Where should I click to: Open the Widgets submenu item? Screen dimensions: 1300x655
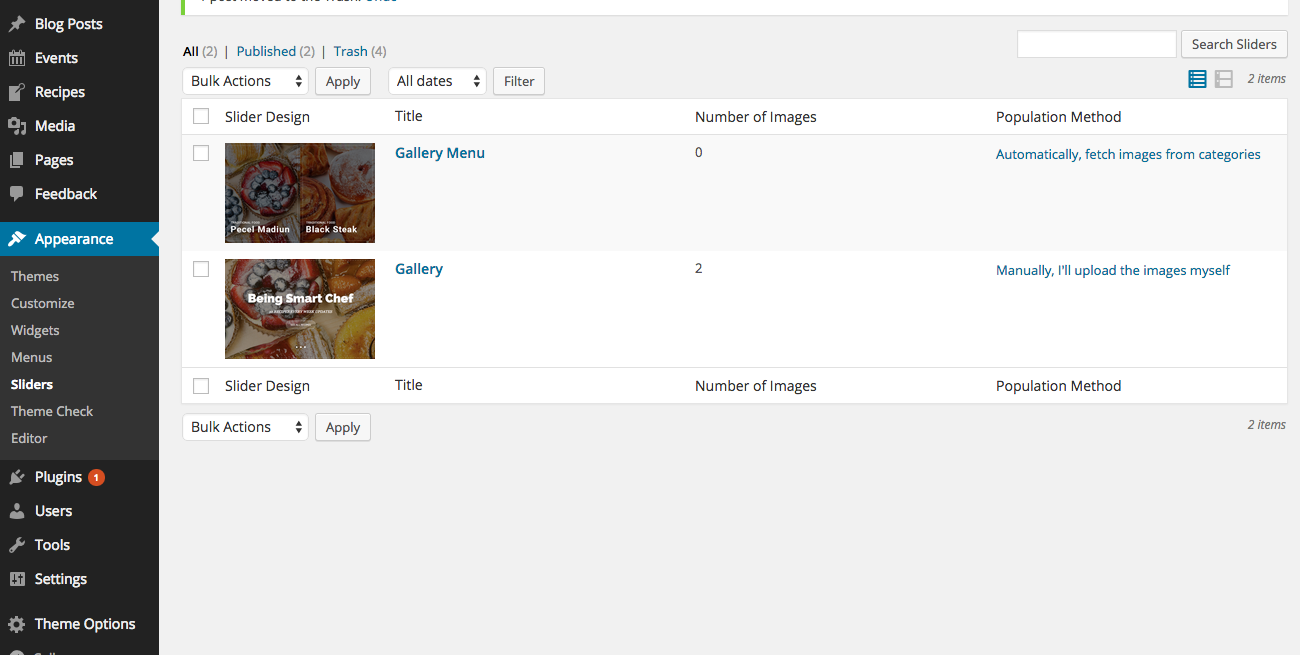[x=35, y=330]
